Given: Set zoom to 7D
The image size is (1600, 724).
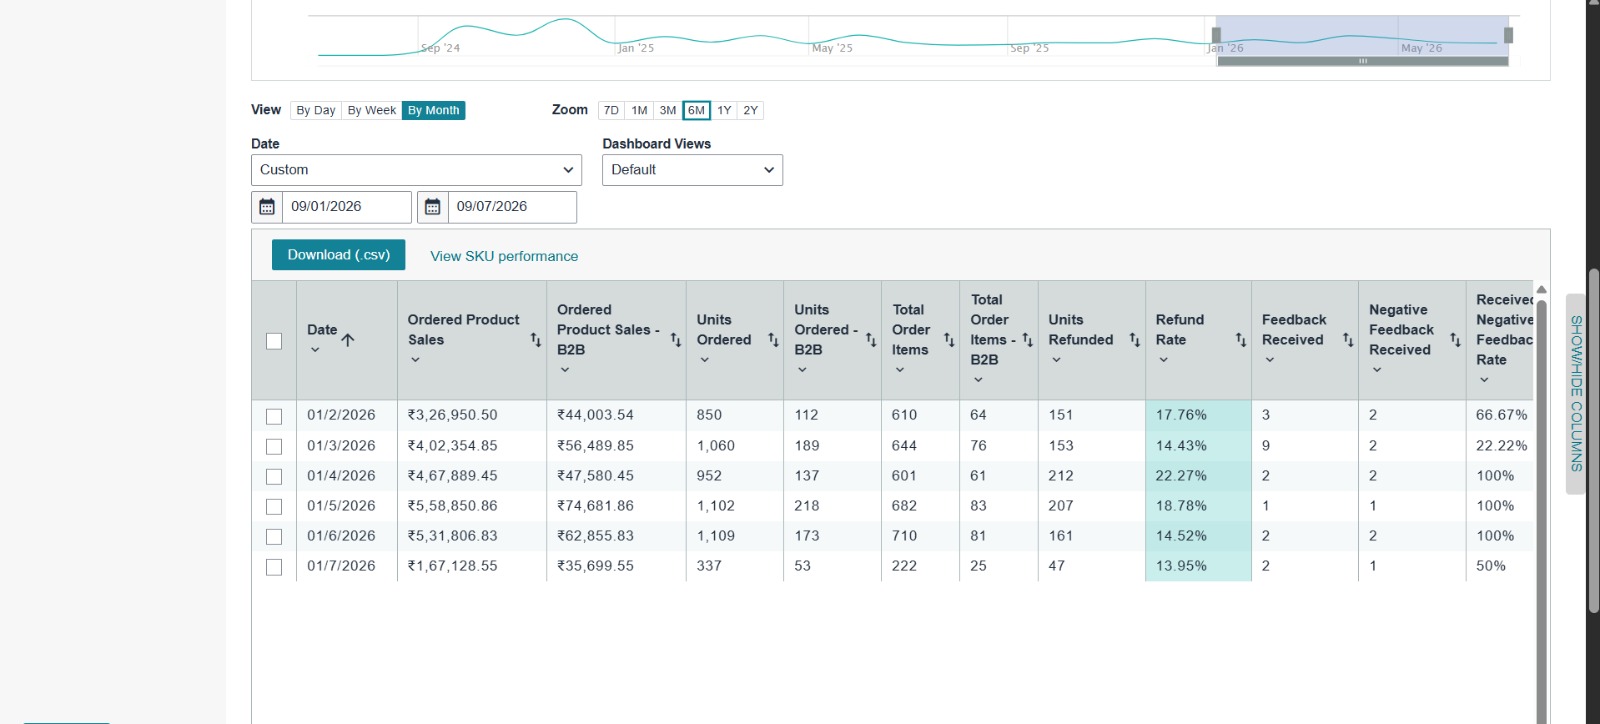Looking at the screenshot, I should (x=611, y=111).
